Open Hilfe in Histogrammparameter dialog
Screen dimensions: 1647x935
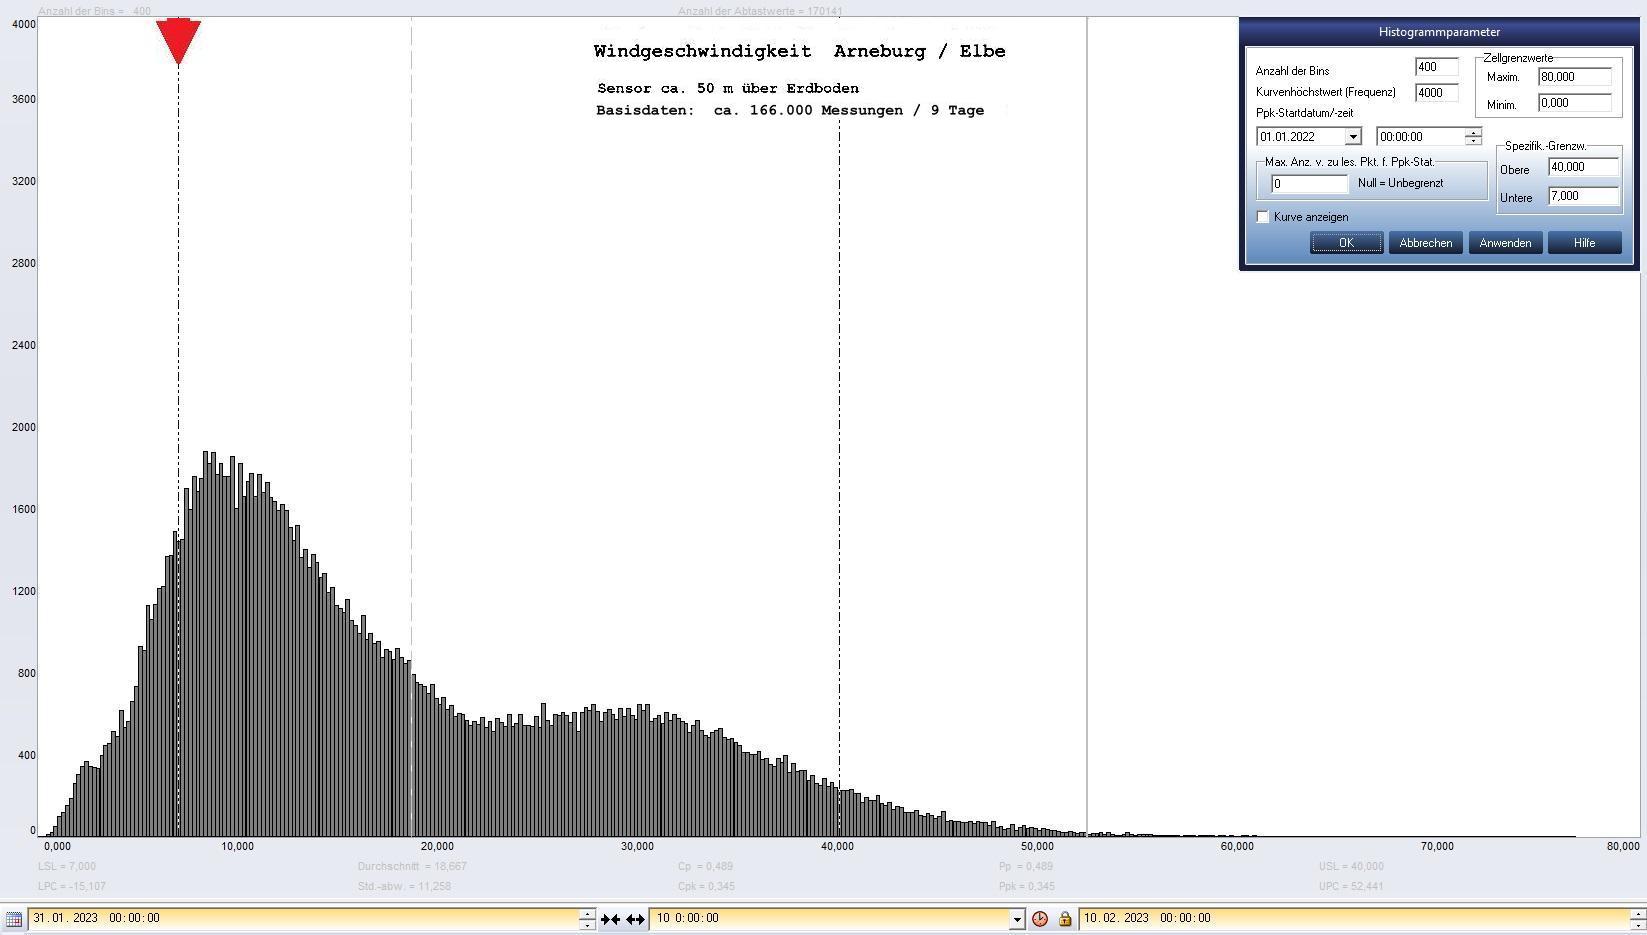click(1584, 243)
